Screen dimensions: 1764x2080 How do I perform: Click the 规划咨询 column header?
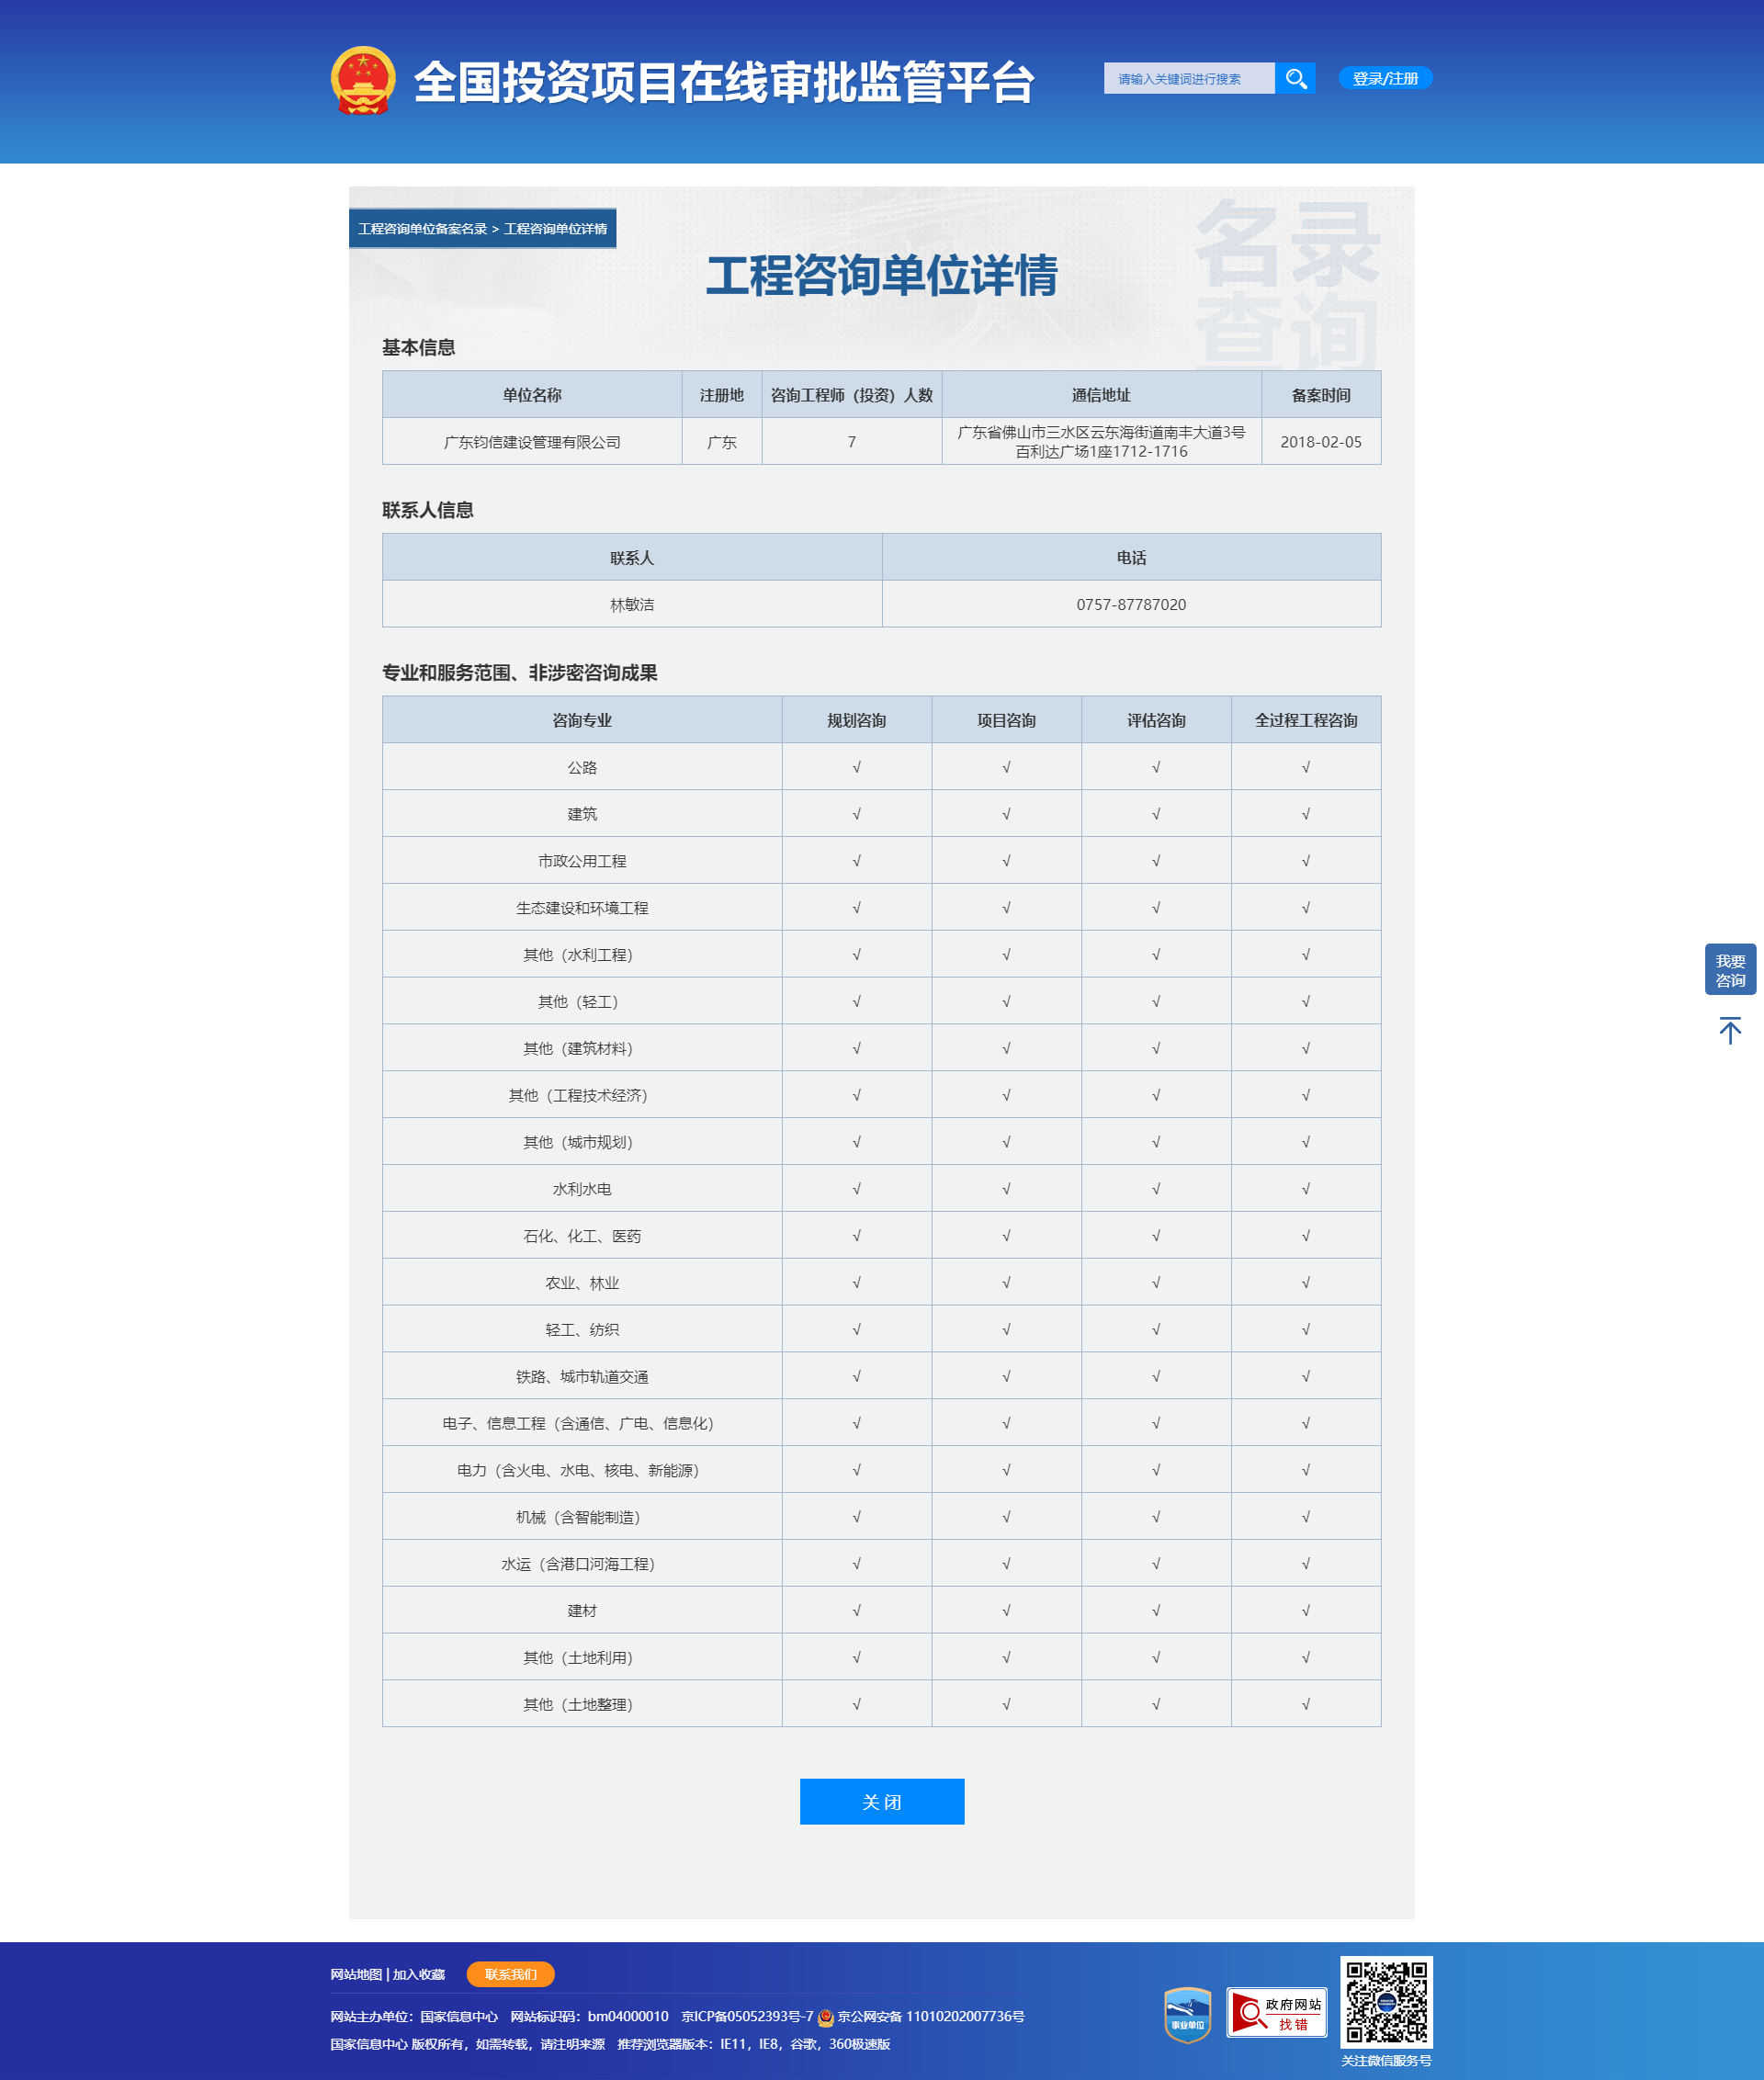[857, 720]
